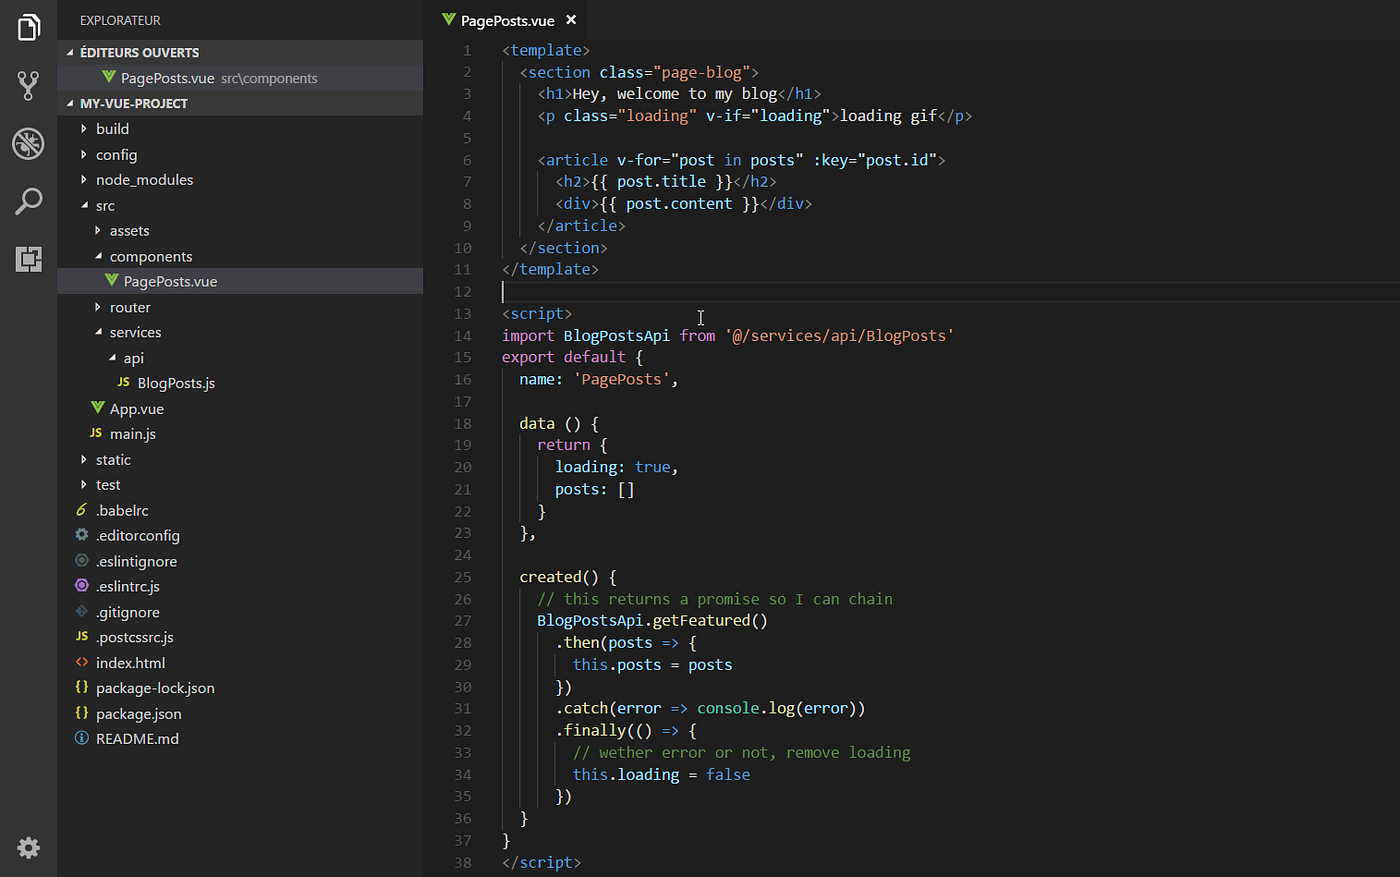Open the Debug view icon

[x=28, y=143]
